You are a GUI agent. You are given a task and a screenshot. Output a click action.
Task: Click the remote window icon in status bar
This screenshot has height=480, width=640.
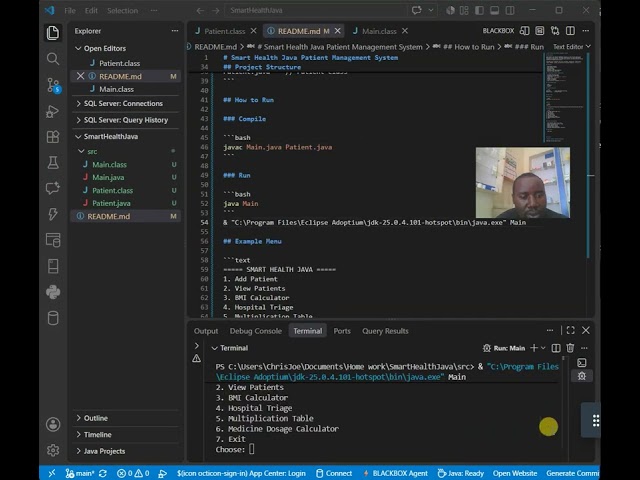(52, 473)
